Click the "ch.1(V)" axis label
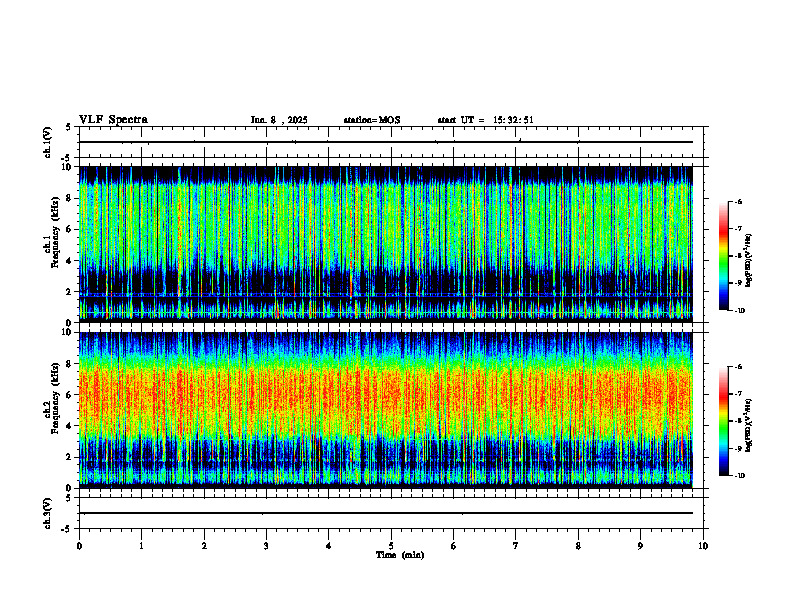 tap(48, 142)
